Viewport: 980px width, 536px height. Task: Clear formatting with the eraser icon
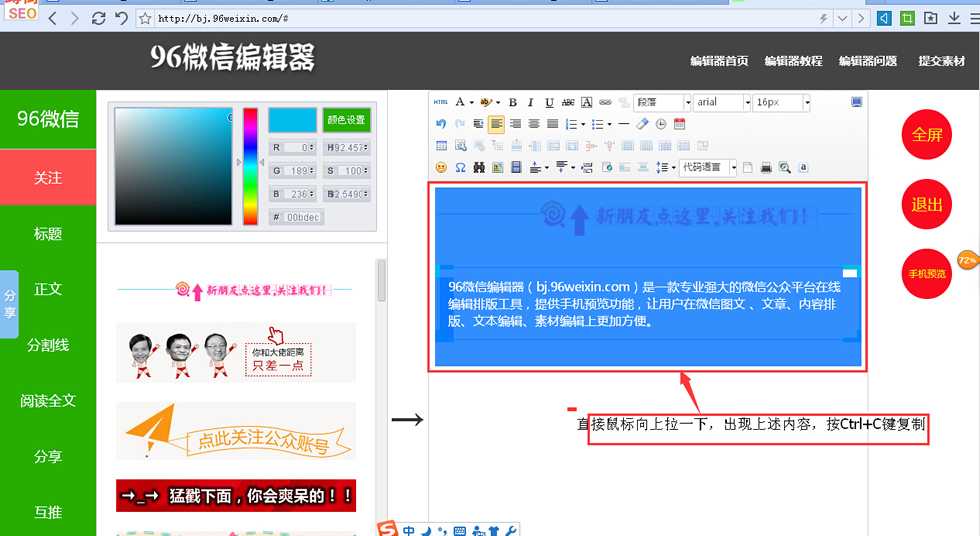tap(642, 124)
